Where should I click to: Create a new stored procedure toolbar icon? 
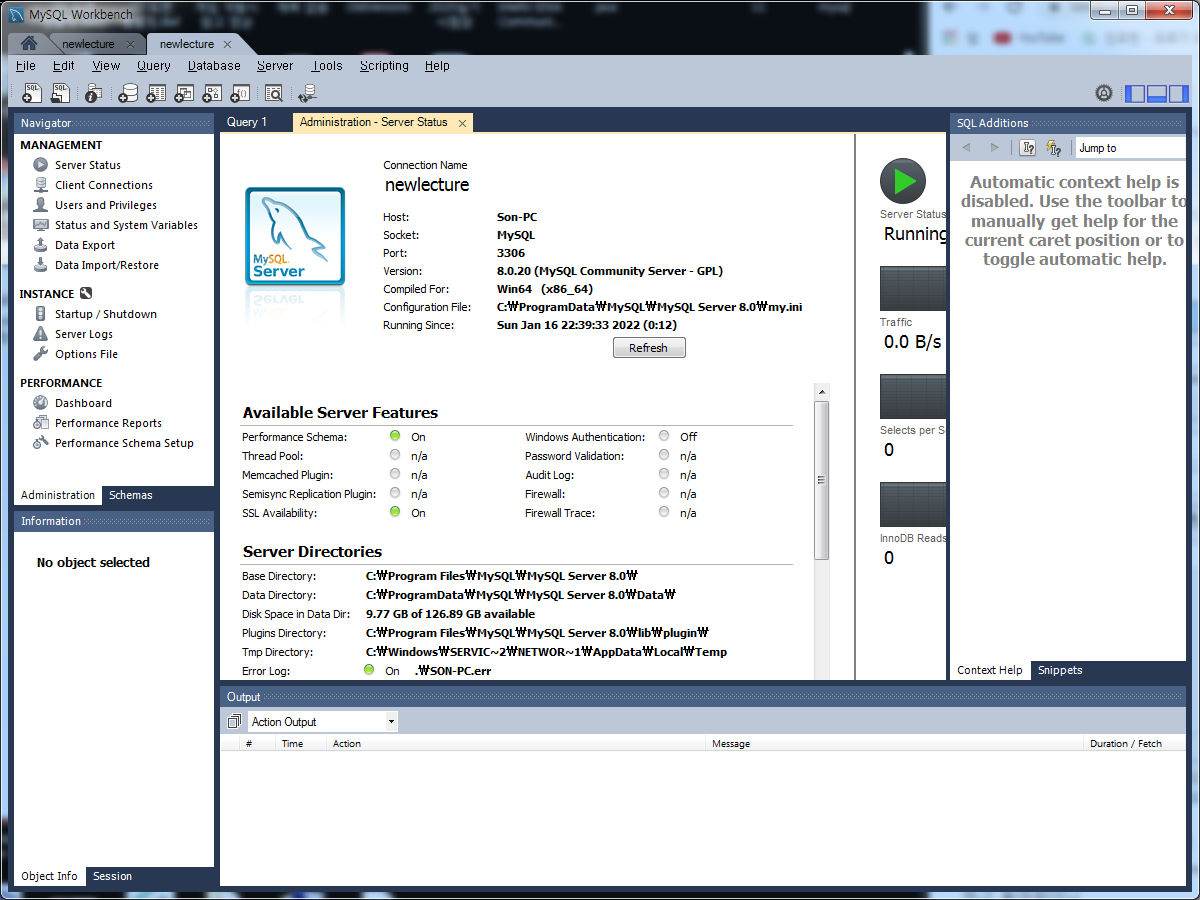coord(212,93)
